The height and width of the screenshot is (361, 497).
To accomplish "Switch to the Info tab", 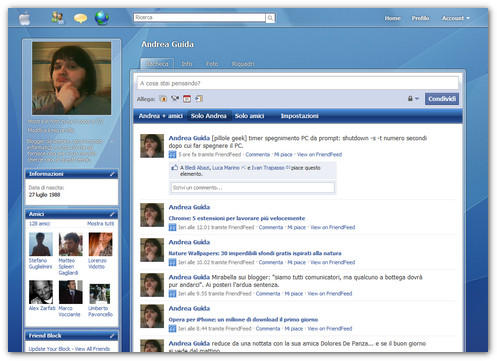I will pyautogui.click(x=187, y=64).
